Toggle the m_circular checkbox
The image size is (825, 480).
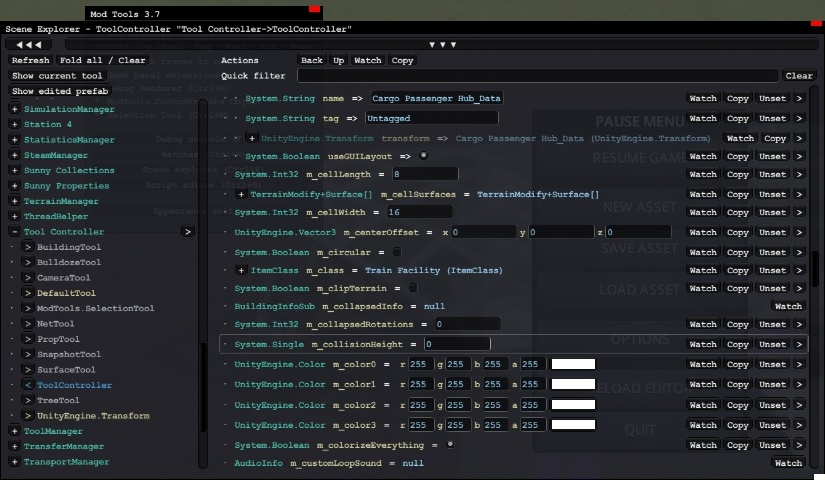pos(397,252)
